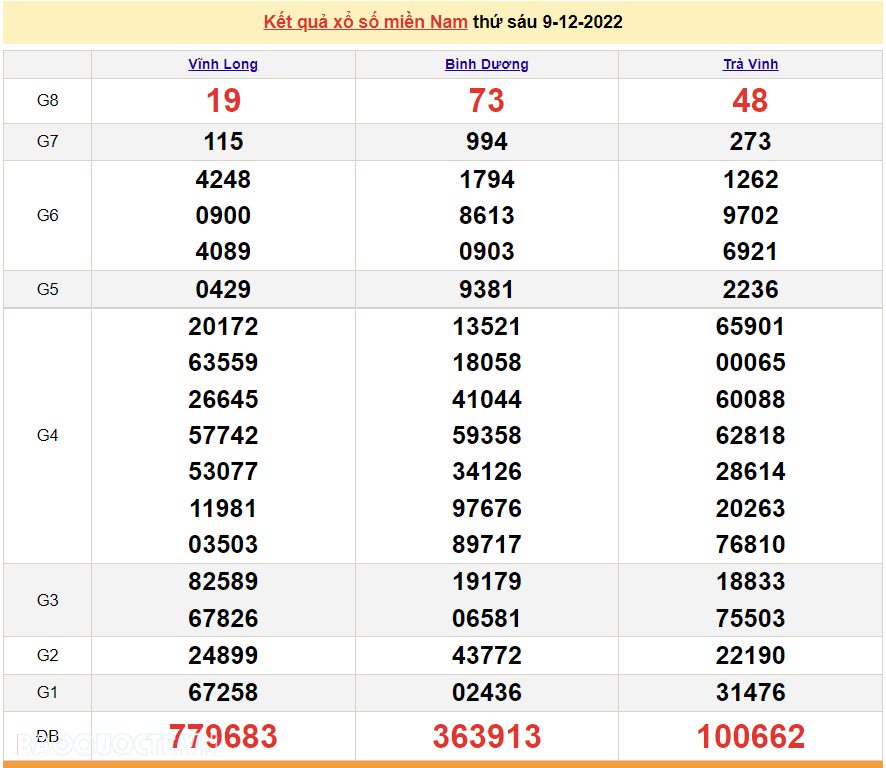
Task: Click the Bình Dương special prize 363913
Action: 487,737
